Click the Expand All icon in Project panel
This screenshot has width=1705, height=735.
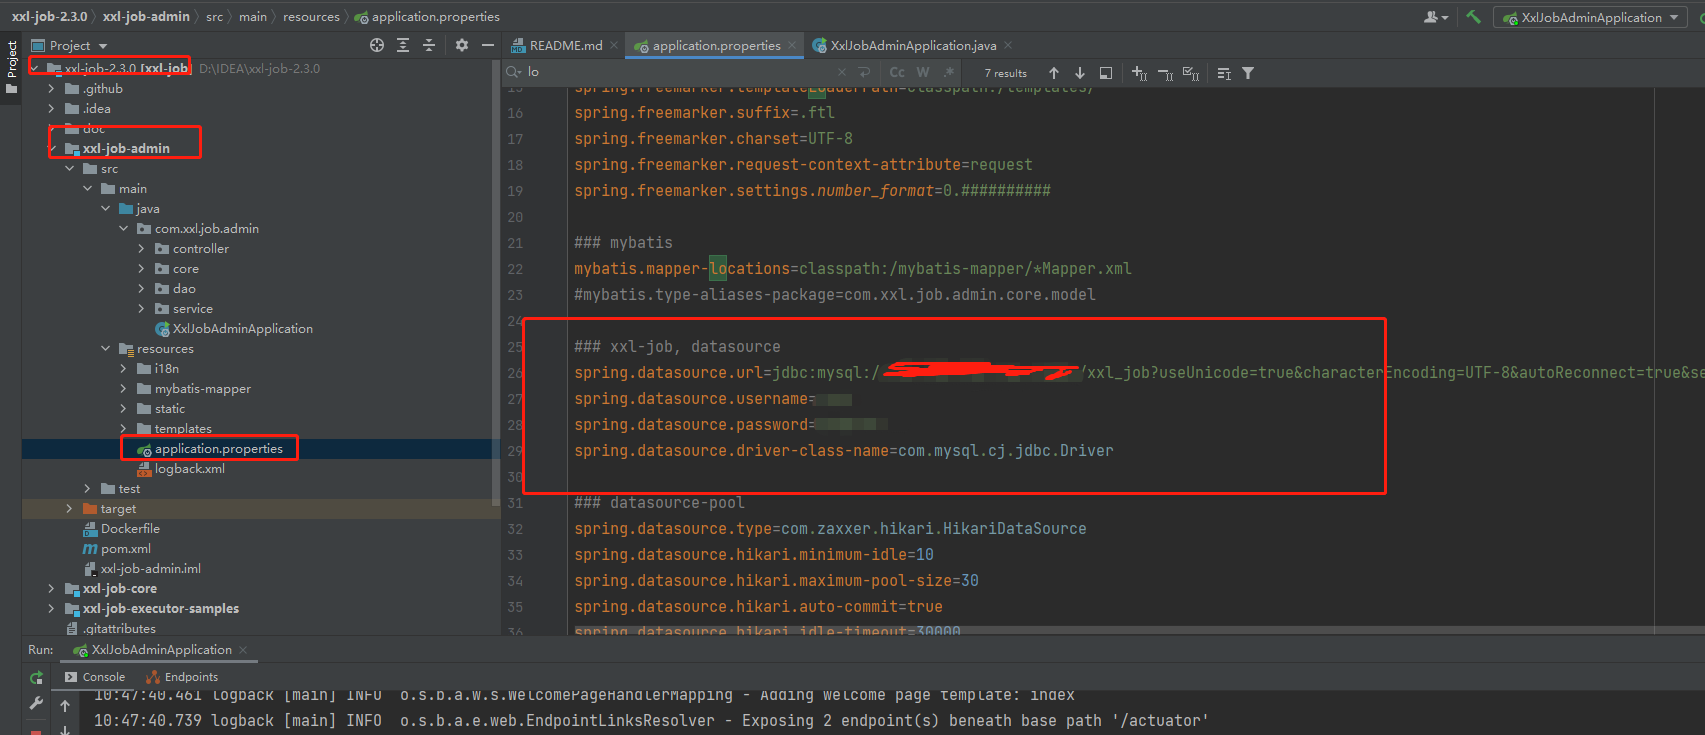(403, 45)
